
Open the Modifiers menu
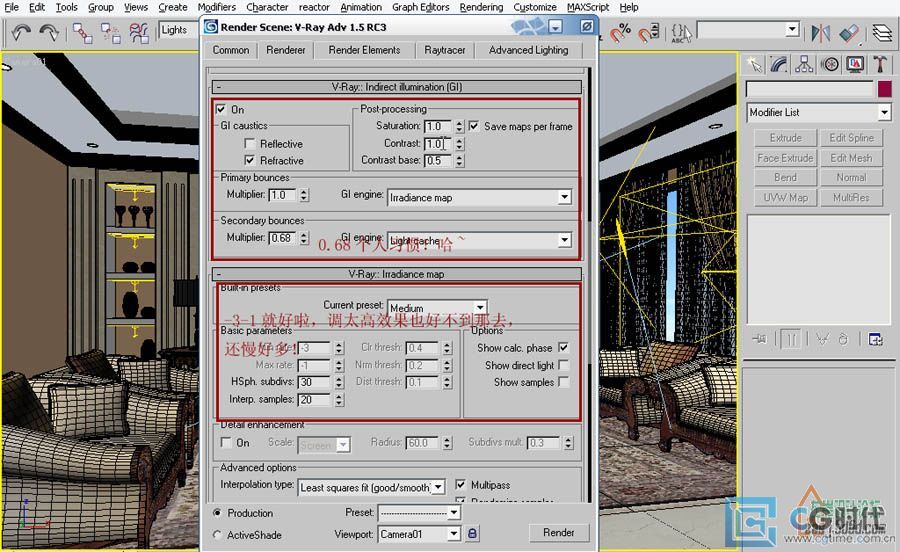coord(216,7)
